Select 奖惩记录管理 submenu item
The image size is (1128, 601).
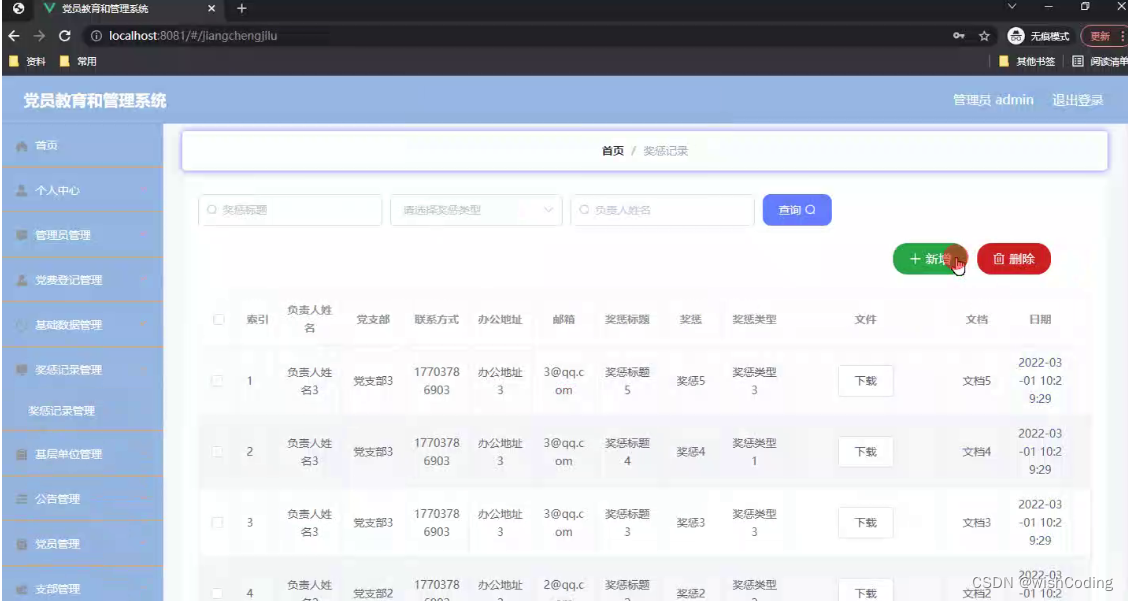64,410
